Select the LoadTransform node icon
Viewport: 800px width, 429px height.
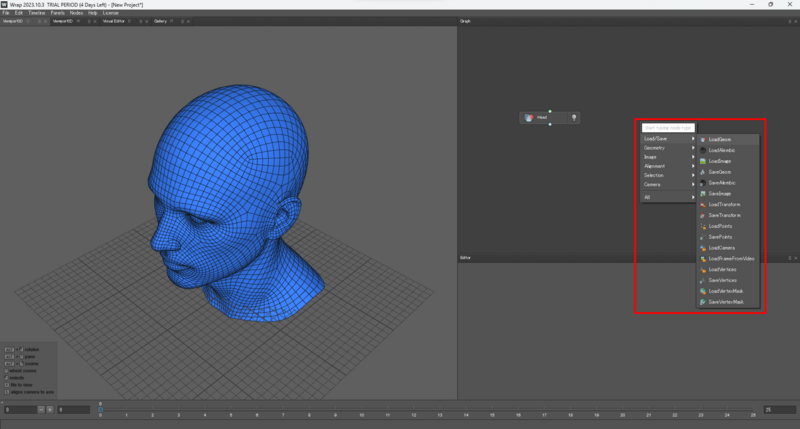click(703, 205)
